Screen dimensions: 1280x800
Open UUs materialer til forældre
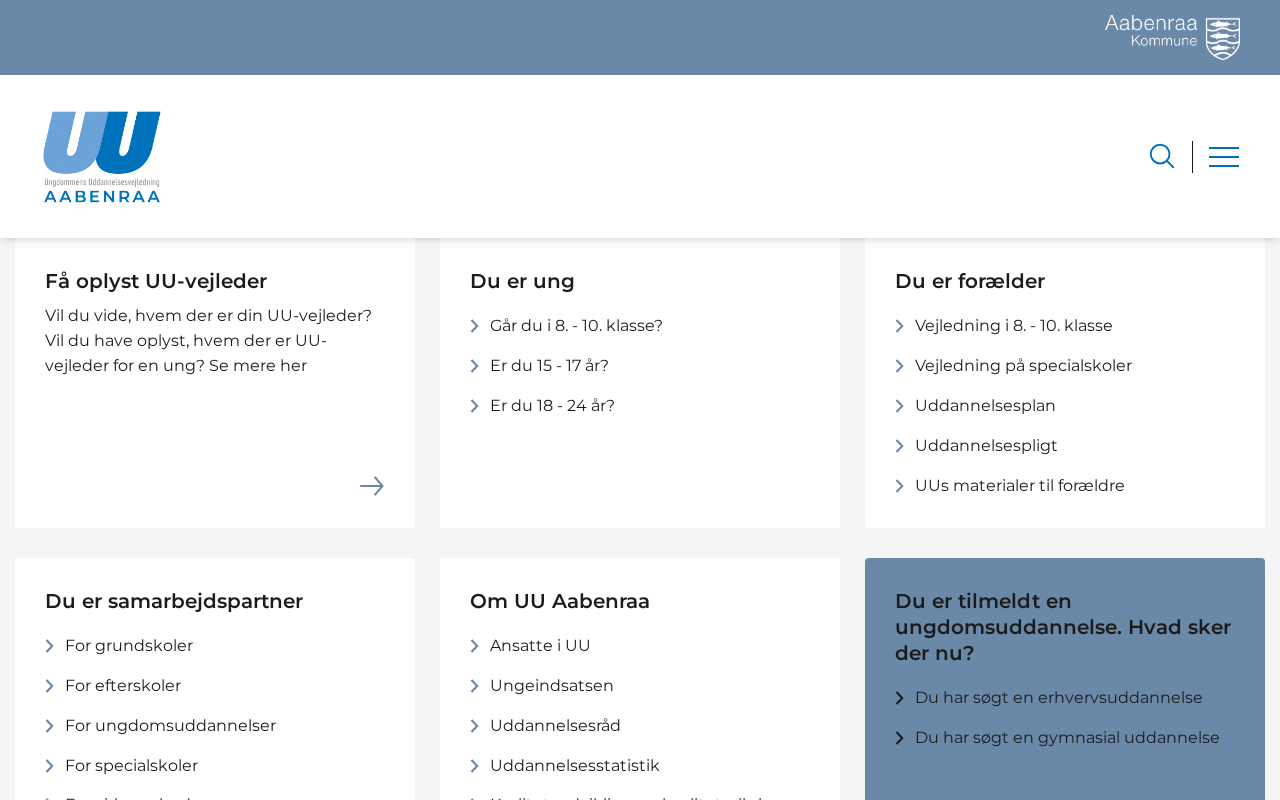[1019, 486]
